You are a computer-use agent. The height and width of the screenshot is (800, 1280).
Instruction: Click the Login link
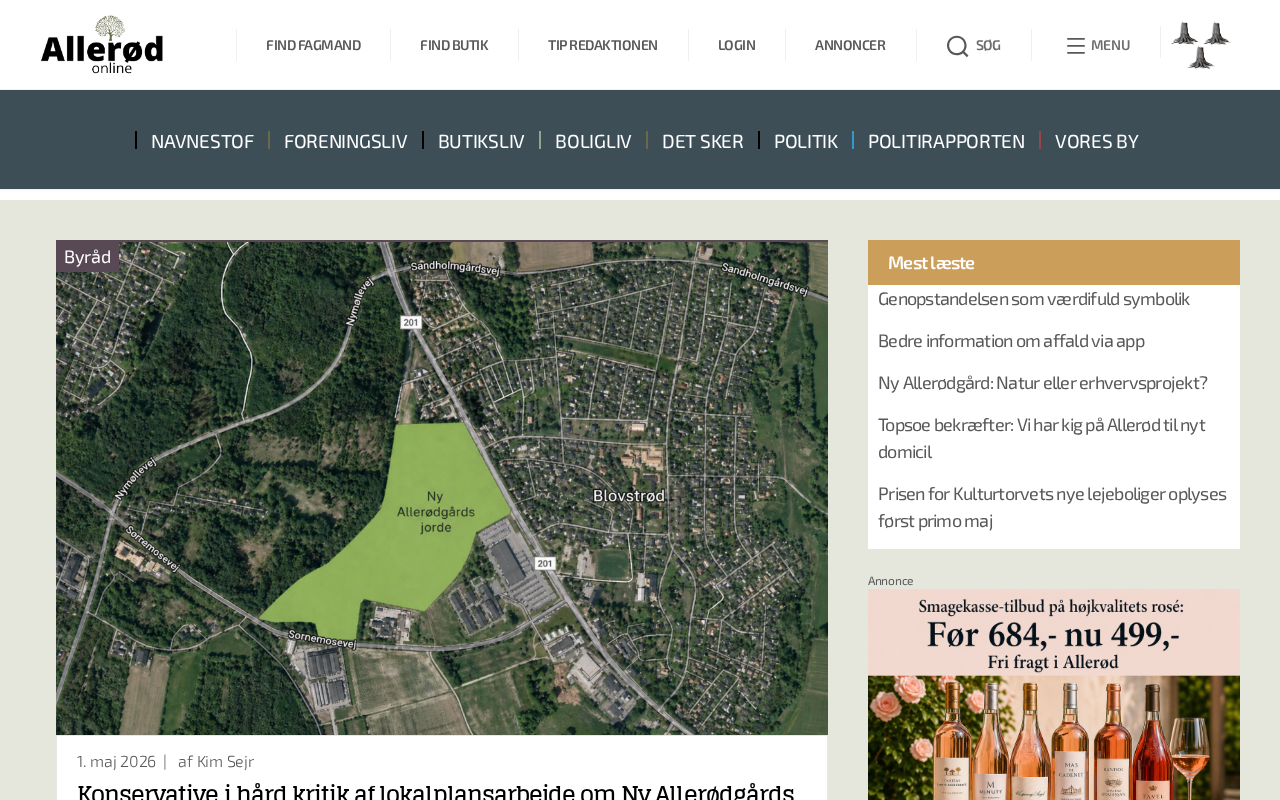click(737, 45)
